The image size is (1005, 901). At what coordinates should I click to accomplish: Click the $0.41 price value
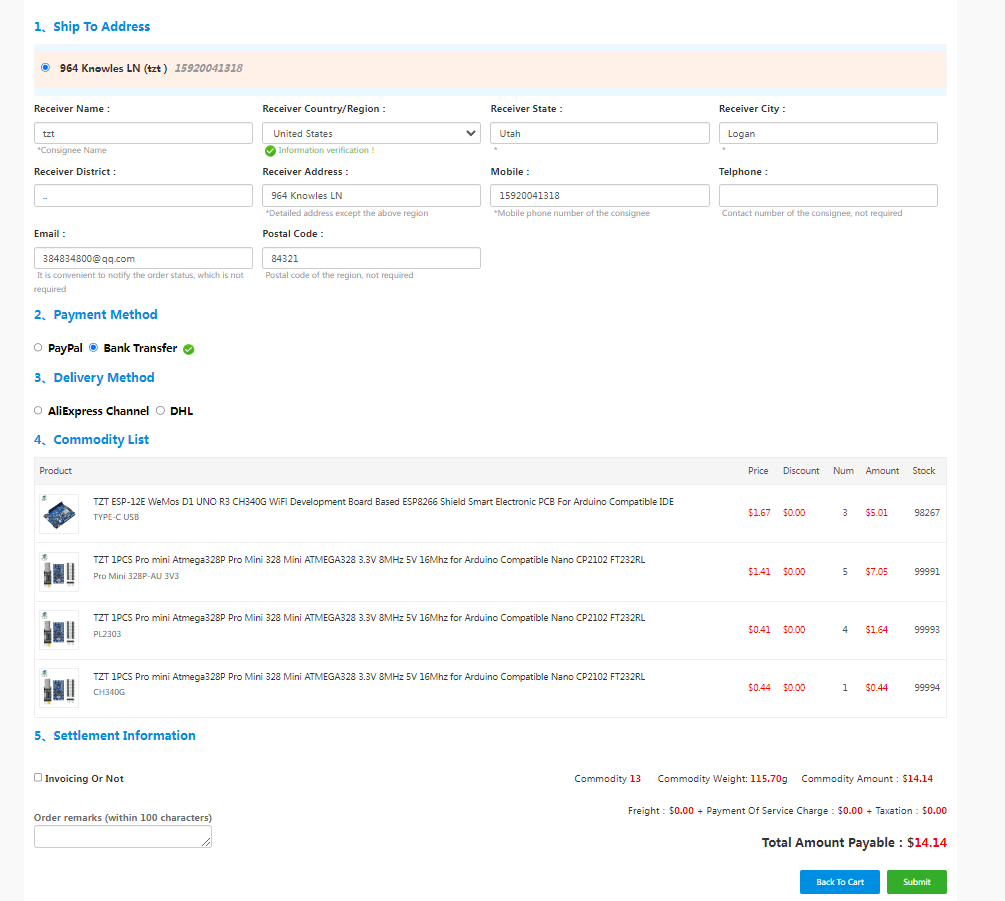click(x=759, y=630)
